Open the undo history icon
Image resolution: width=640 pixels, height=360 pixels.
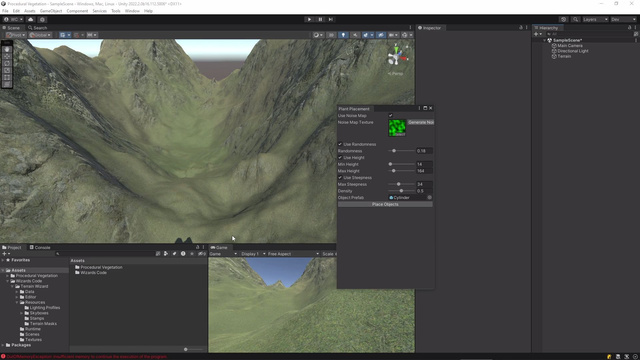pyautogui.click(x=563, y=19)
